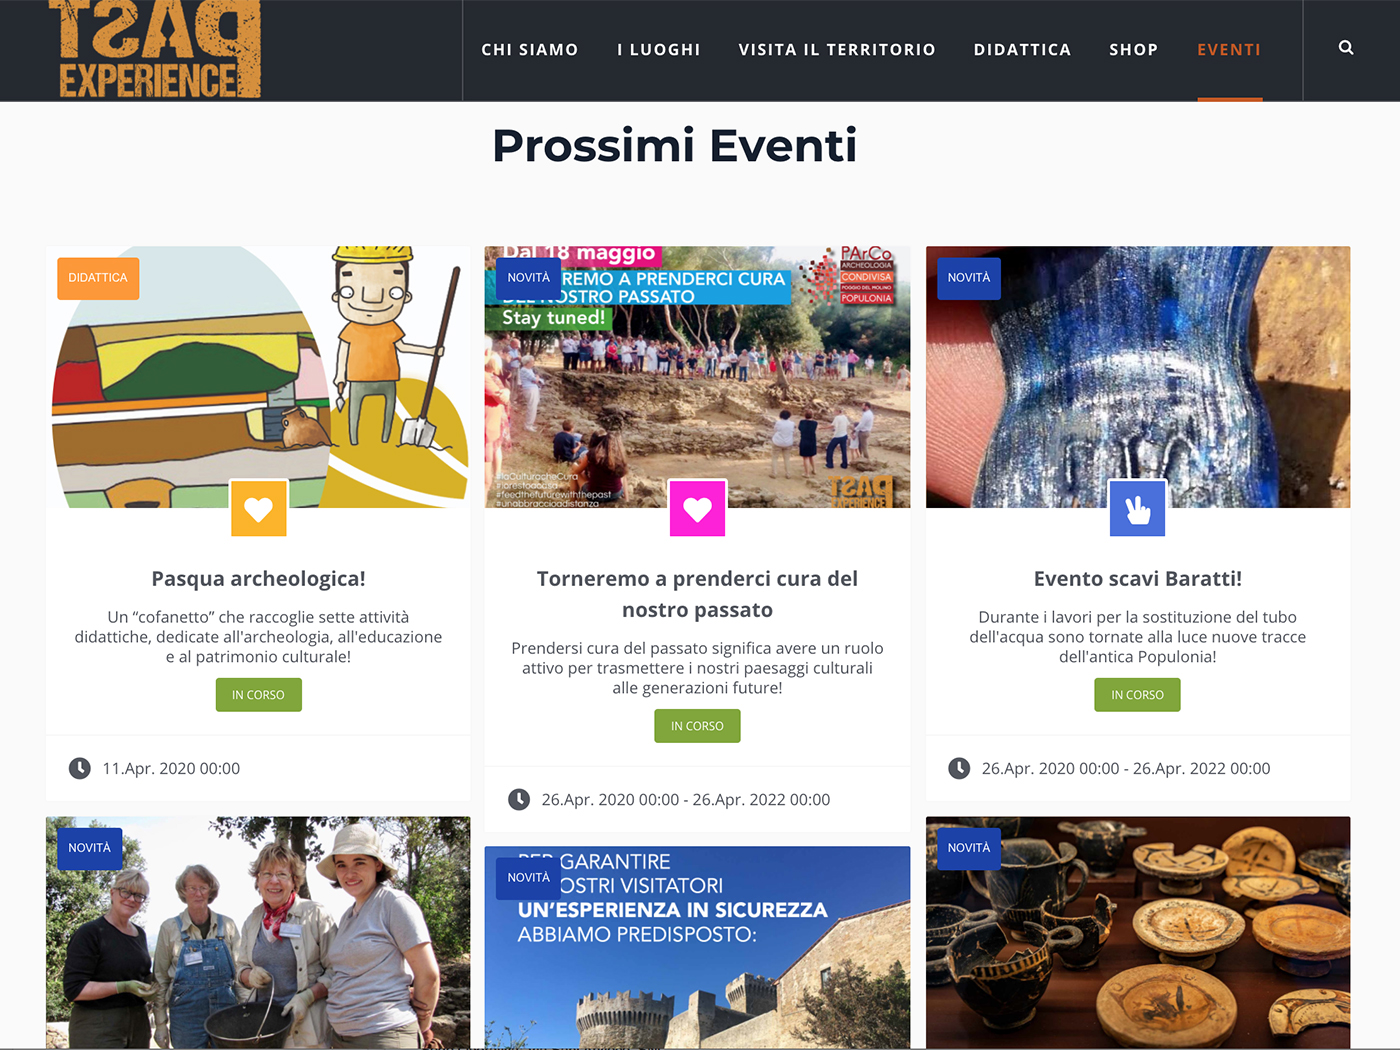1400x1050 pixels.
Task: Click In Corso button under Pasqua archeologica
Action: click(259, 695)
